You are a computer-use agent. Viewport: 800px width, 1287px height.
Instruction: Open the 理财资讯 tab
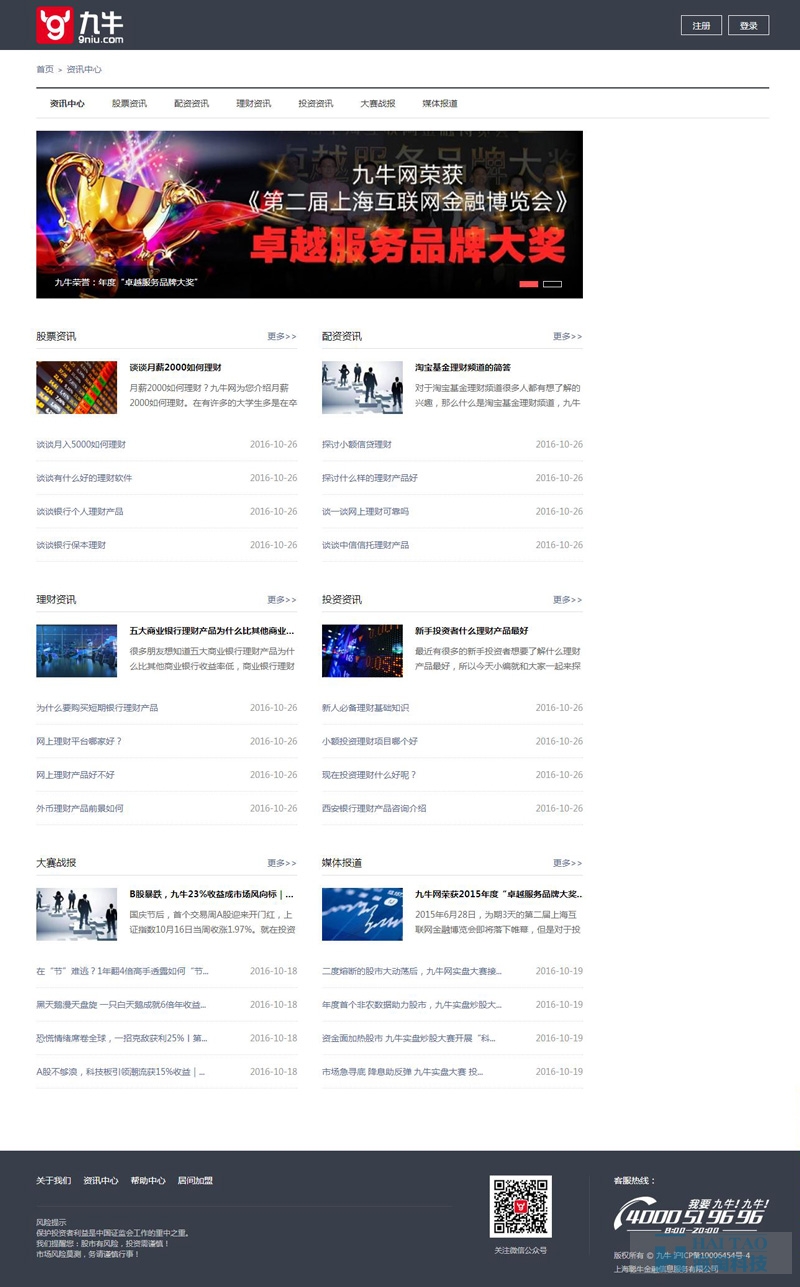253,104
